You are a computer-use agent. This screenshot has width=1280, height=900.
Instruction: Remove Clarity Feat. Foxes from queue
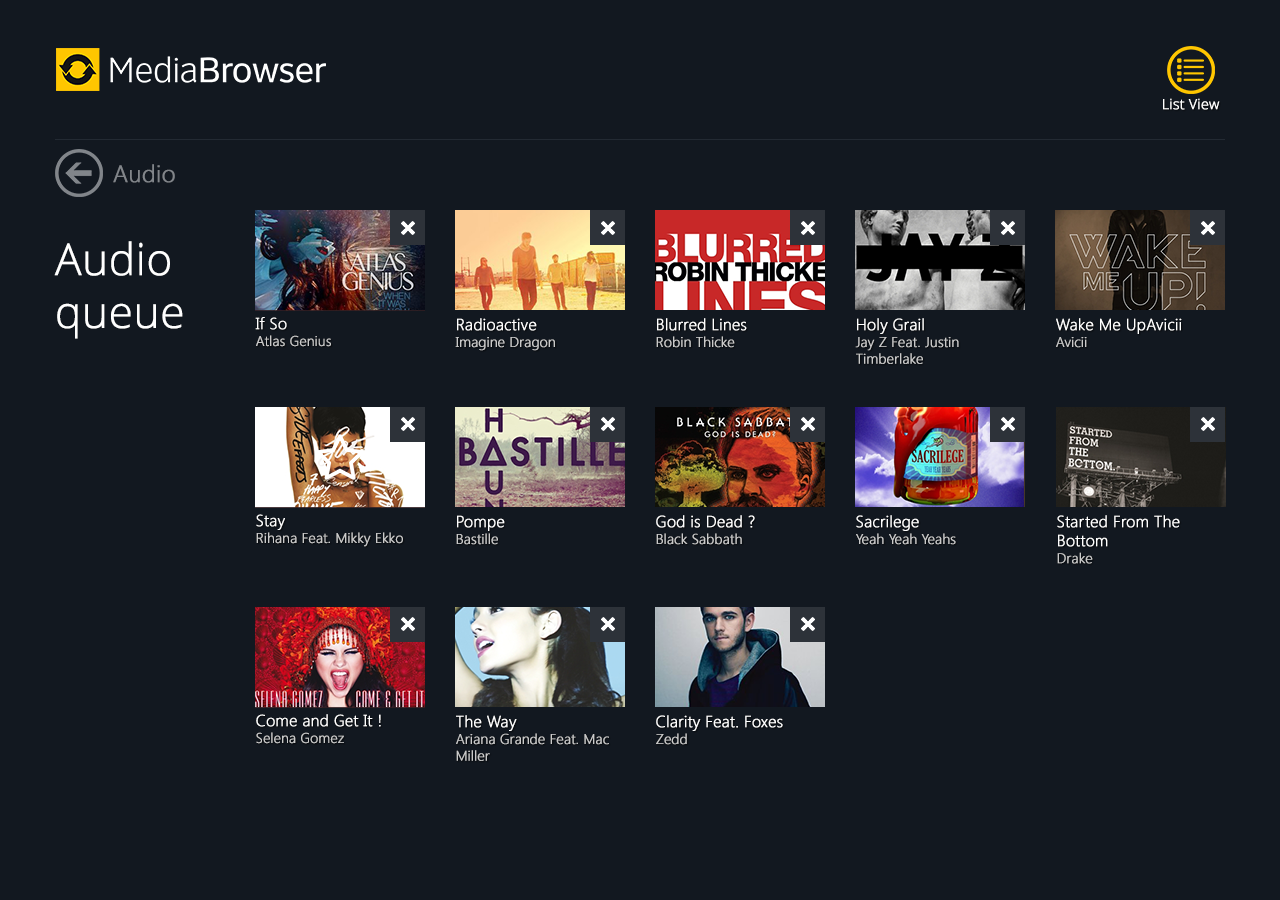[x=807, y=625]
